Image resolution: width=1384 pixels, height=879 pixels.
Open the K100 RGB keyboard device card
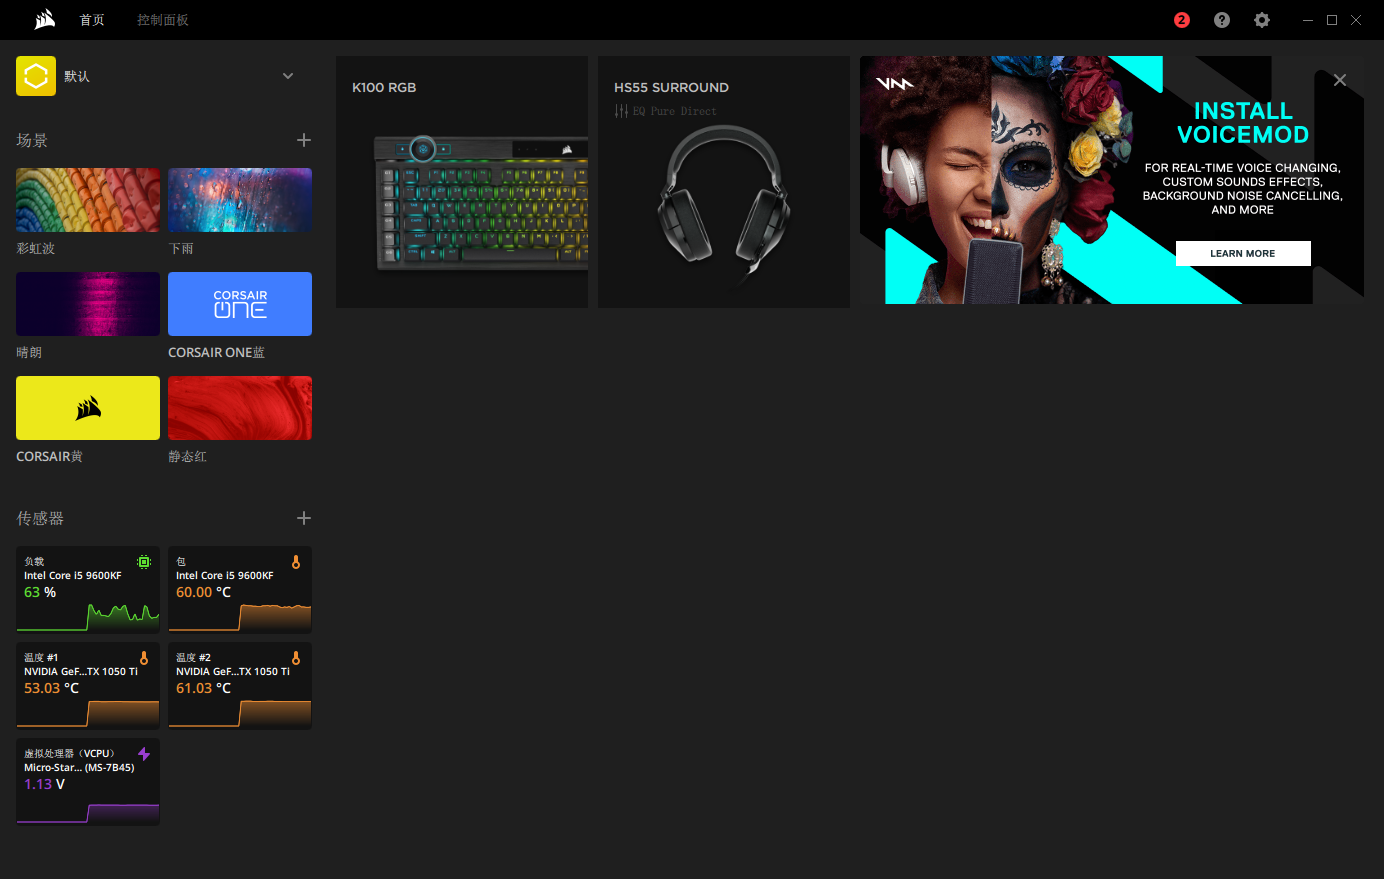[462, 182]
